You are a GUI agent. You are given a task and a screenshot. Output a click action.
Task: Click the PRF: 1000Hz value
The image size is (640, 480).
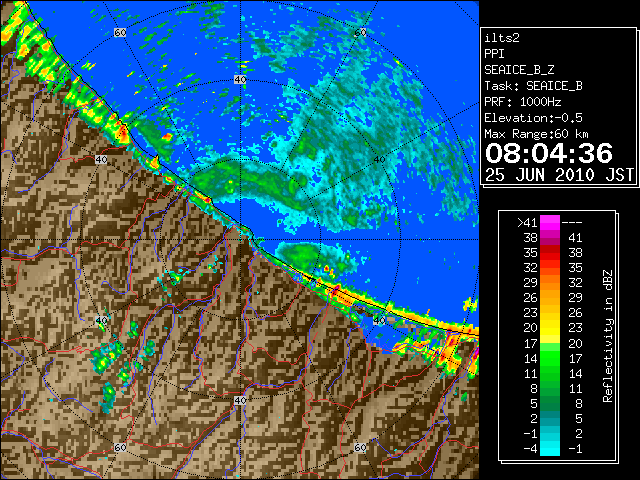[x=522, y=102]
